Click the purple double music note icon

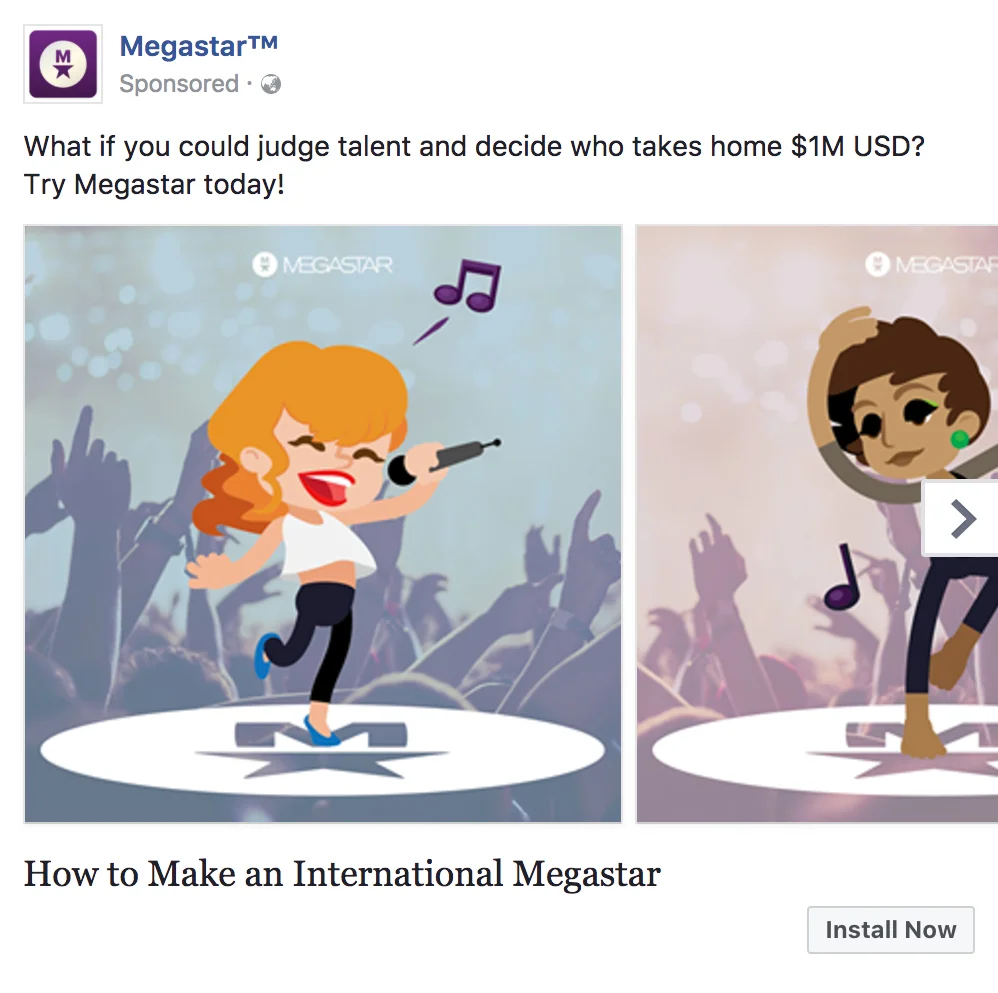[x=468, y=286]
